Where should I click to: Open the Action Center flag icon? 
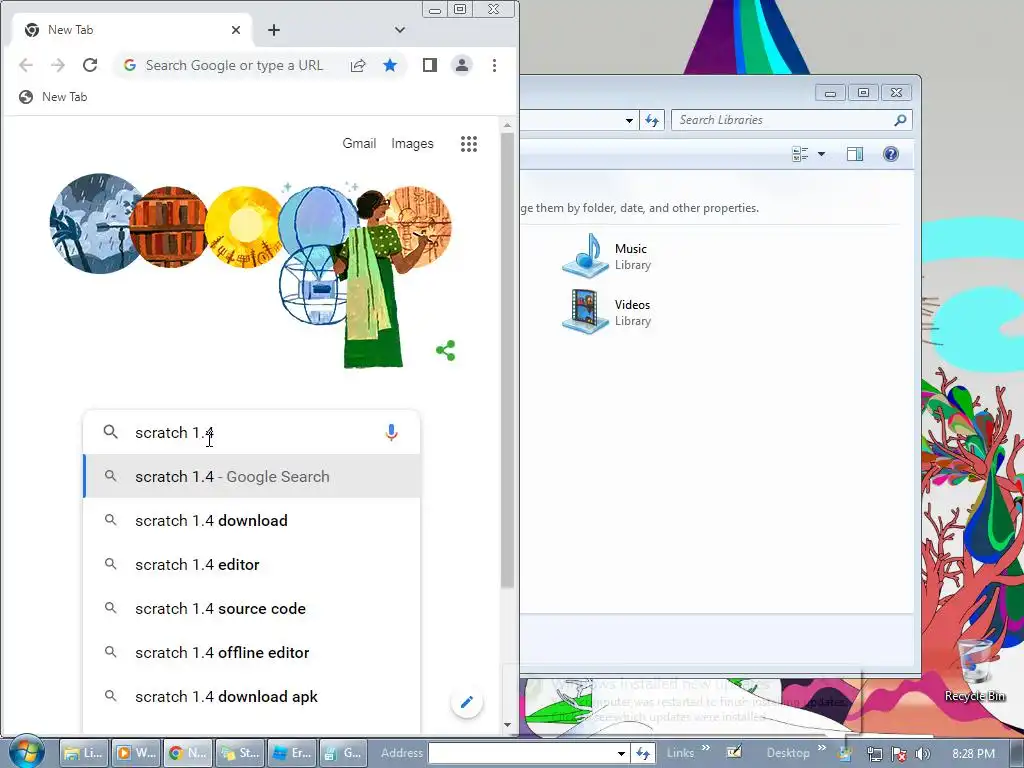(899, 754)
